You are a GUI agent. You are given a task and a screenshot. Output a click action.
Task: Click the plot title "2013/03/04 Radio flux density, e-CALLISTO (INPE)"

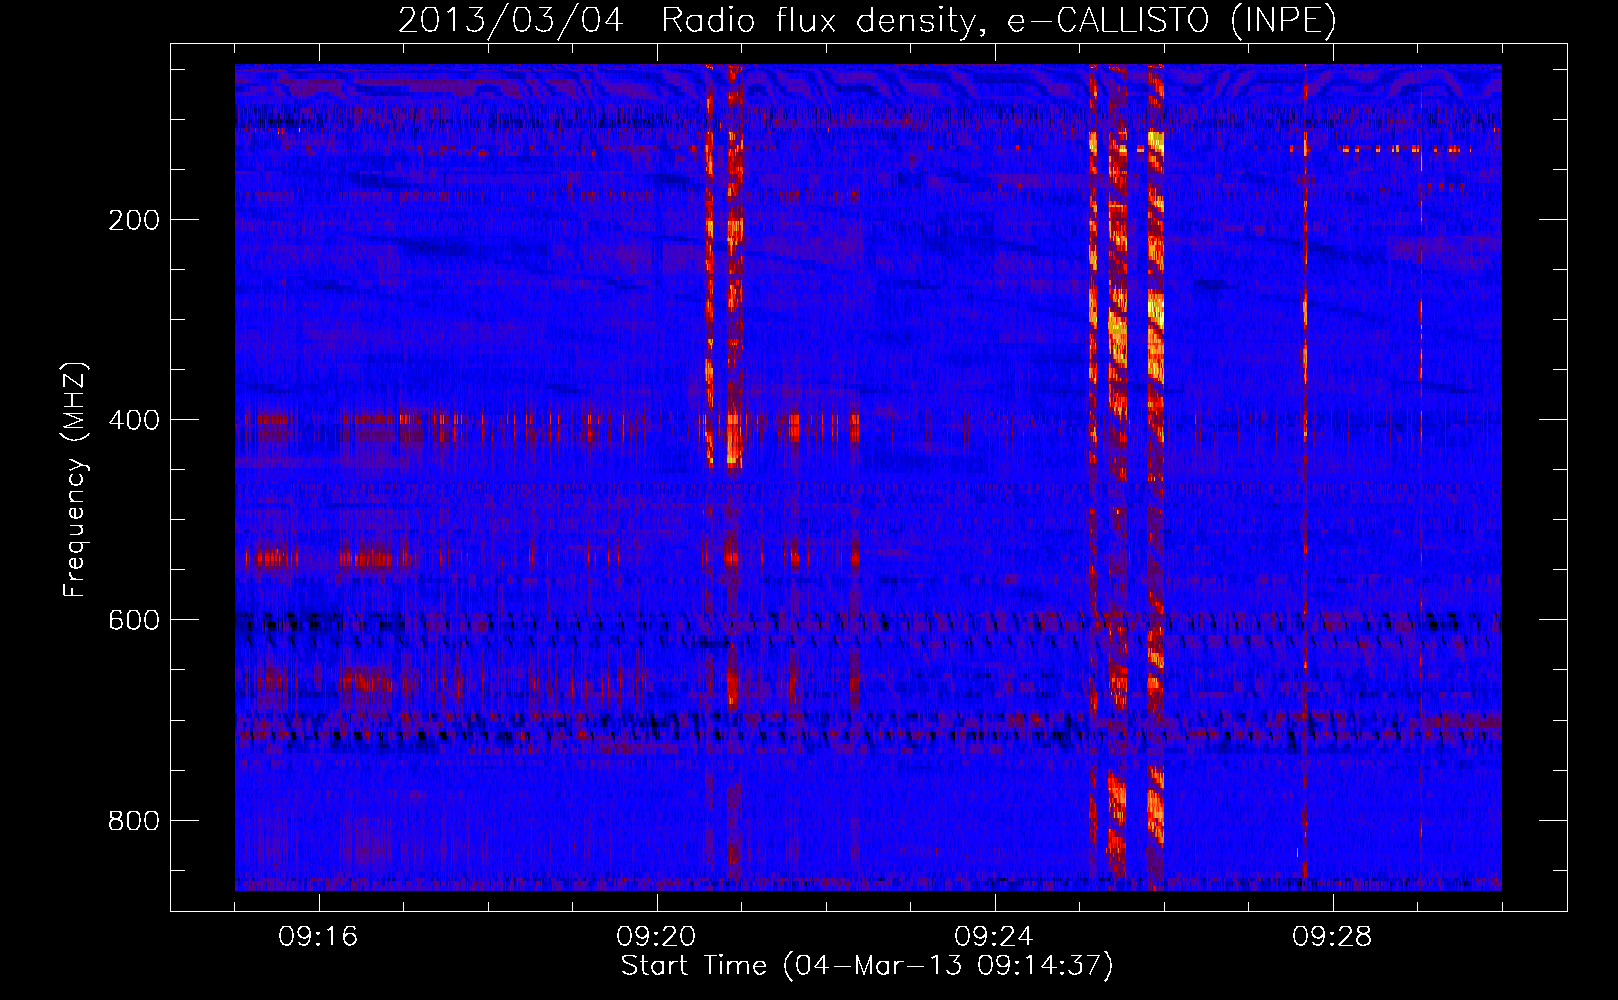coord(867,20)
